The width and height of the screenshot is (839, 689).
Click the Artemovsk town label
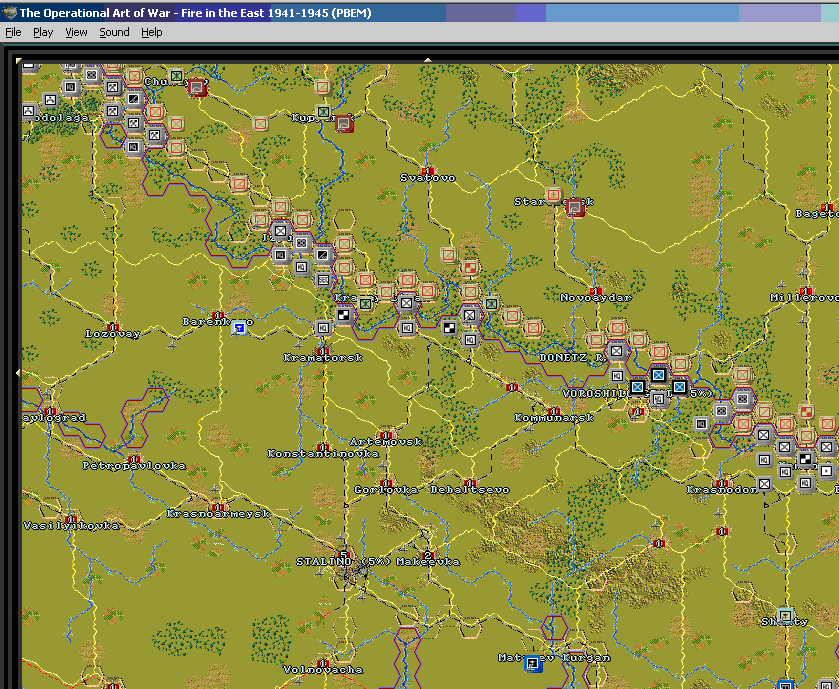click(x=386, y=441)
